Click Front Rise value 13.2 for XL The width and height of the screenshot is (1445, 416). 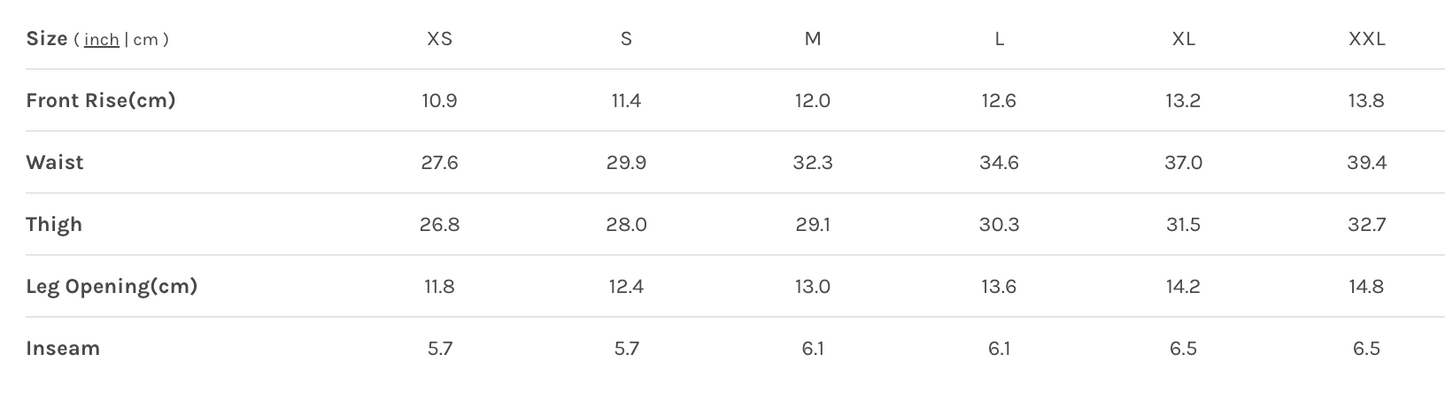[x=1183, y=101]
